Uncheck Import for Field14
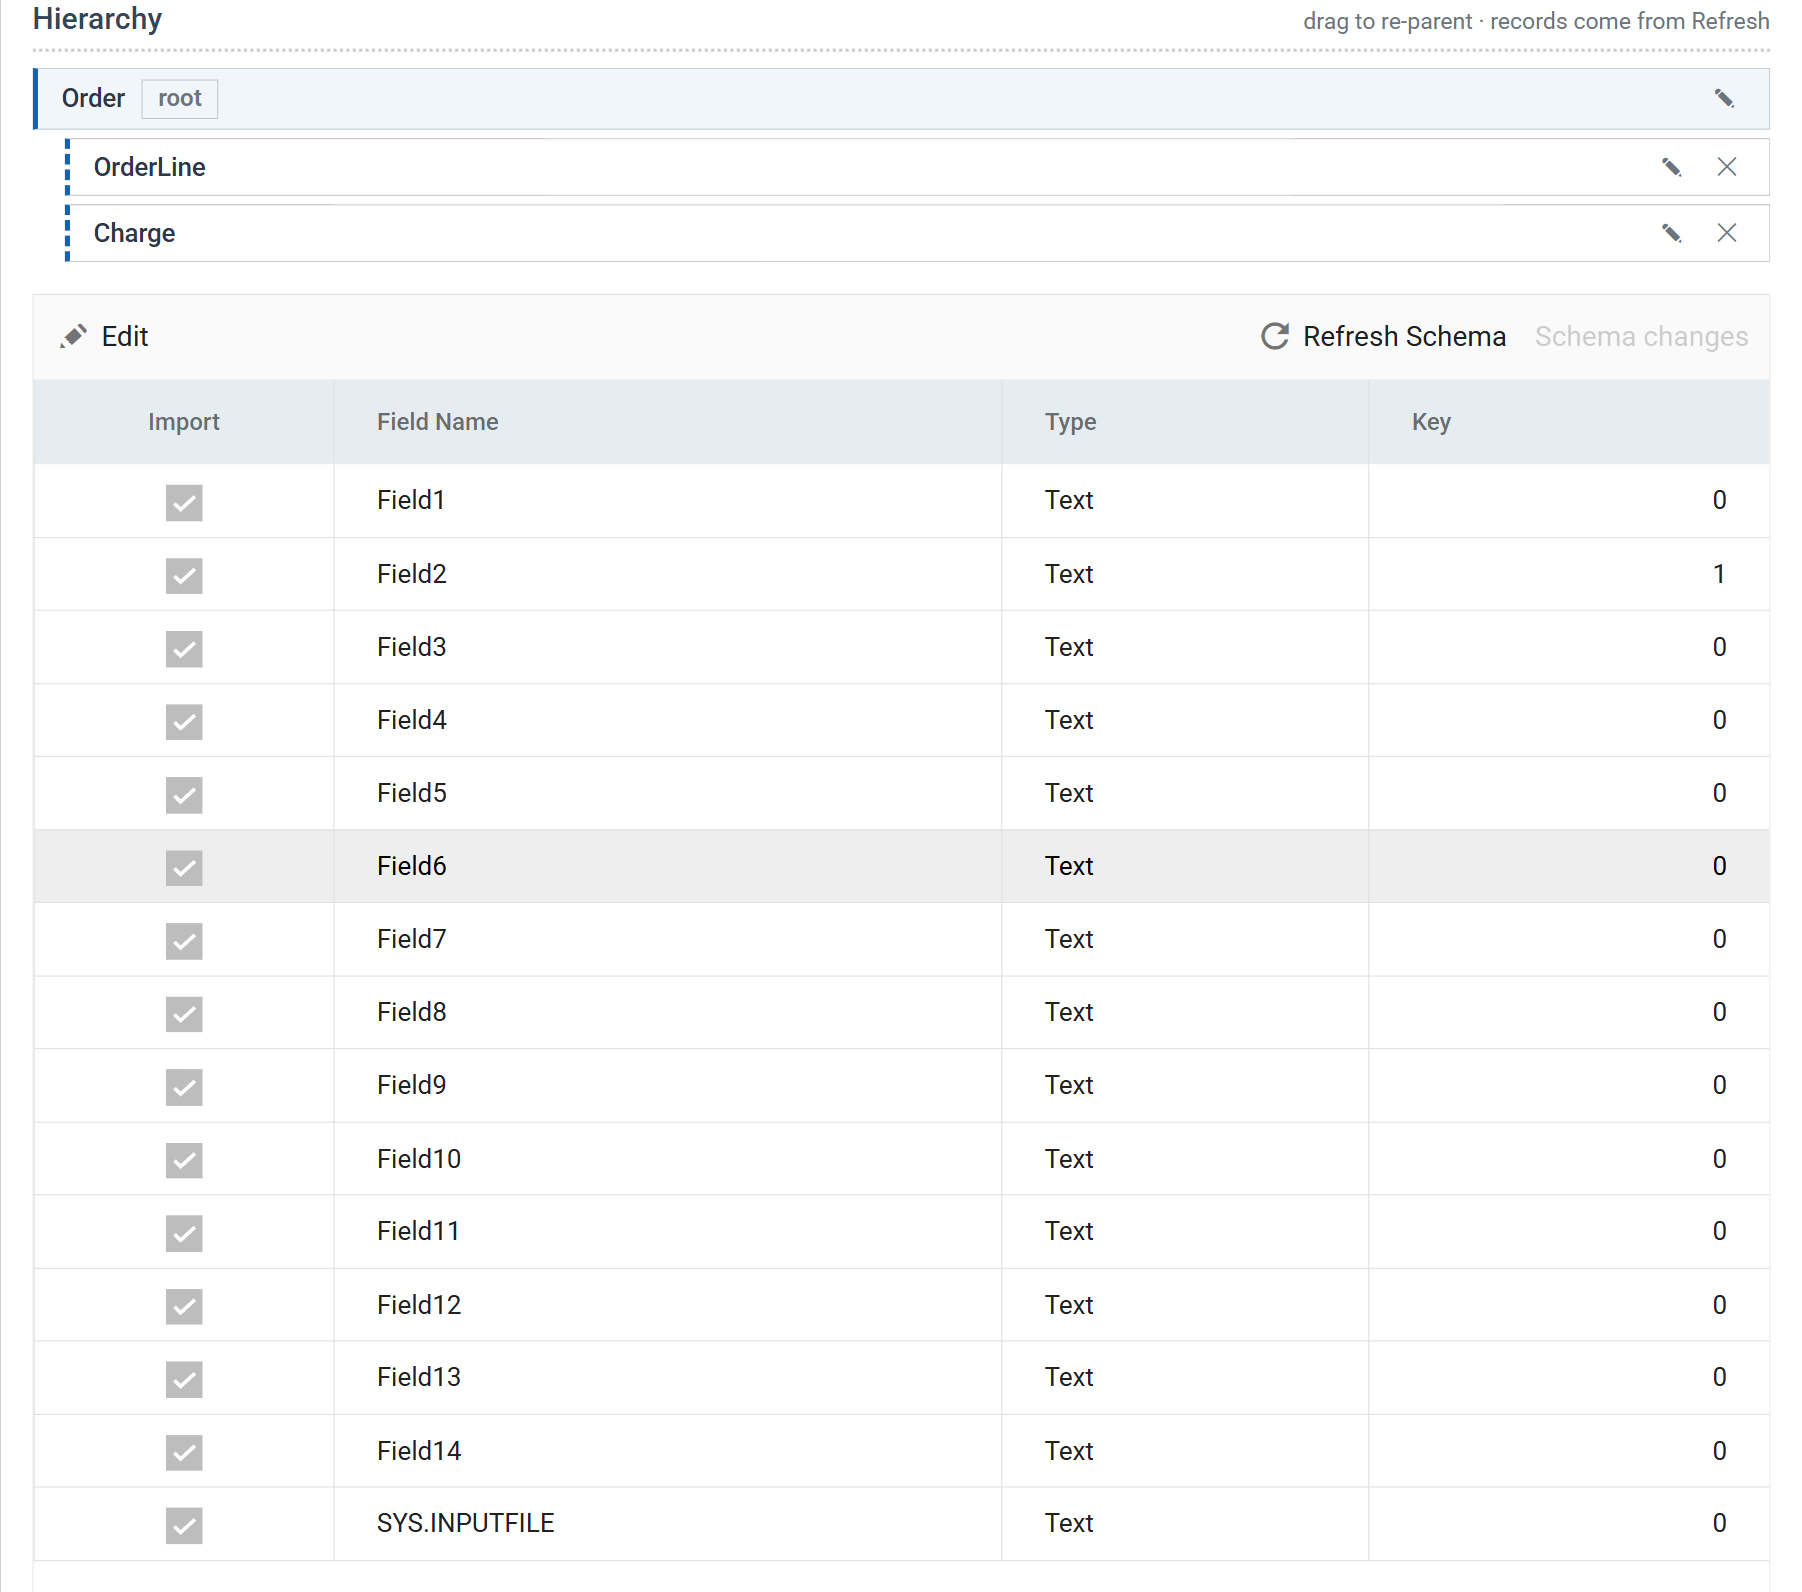The image size is (1802, 1592). point(184,1452)
